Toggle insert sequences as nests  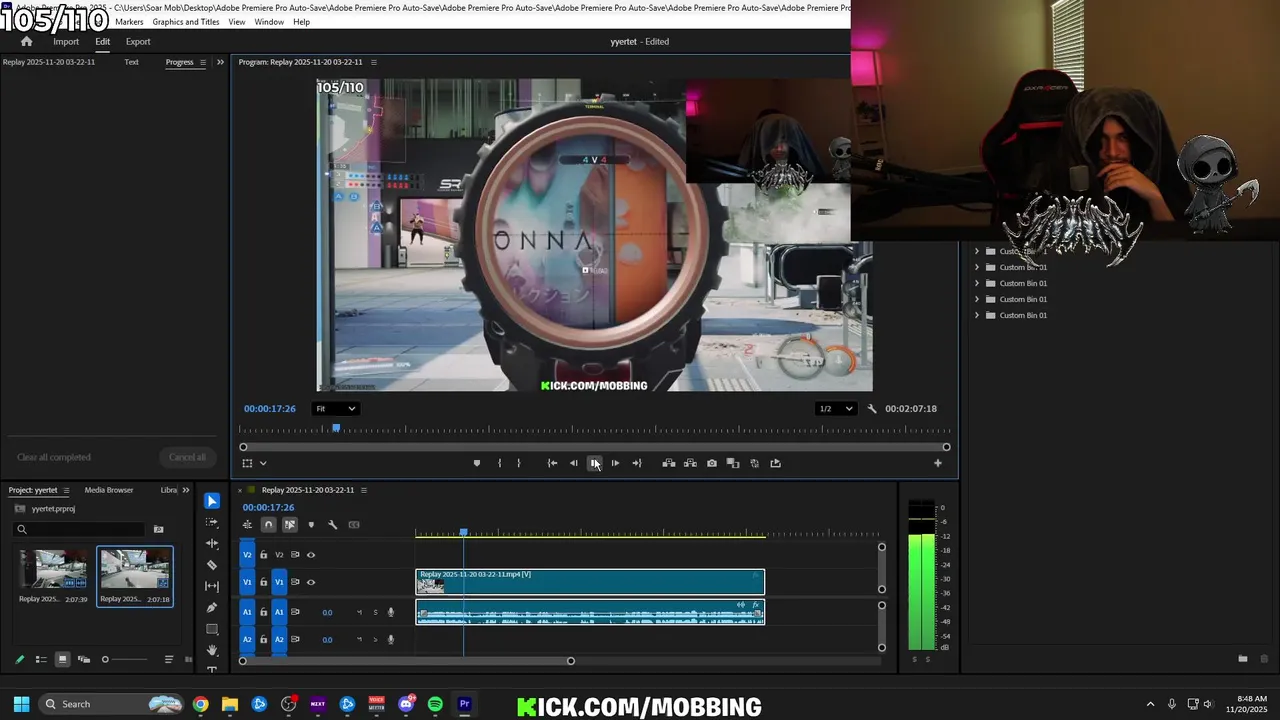pos(247,524)
